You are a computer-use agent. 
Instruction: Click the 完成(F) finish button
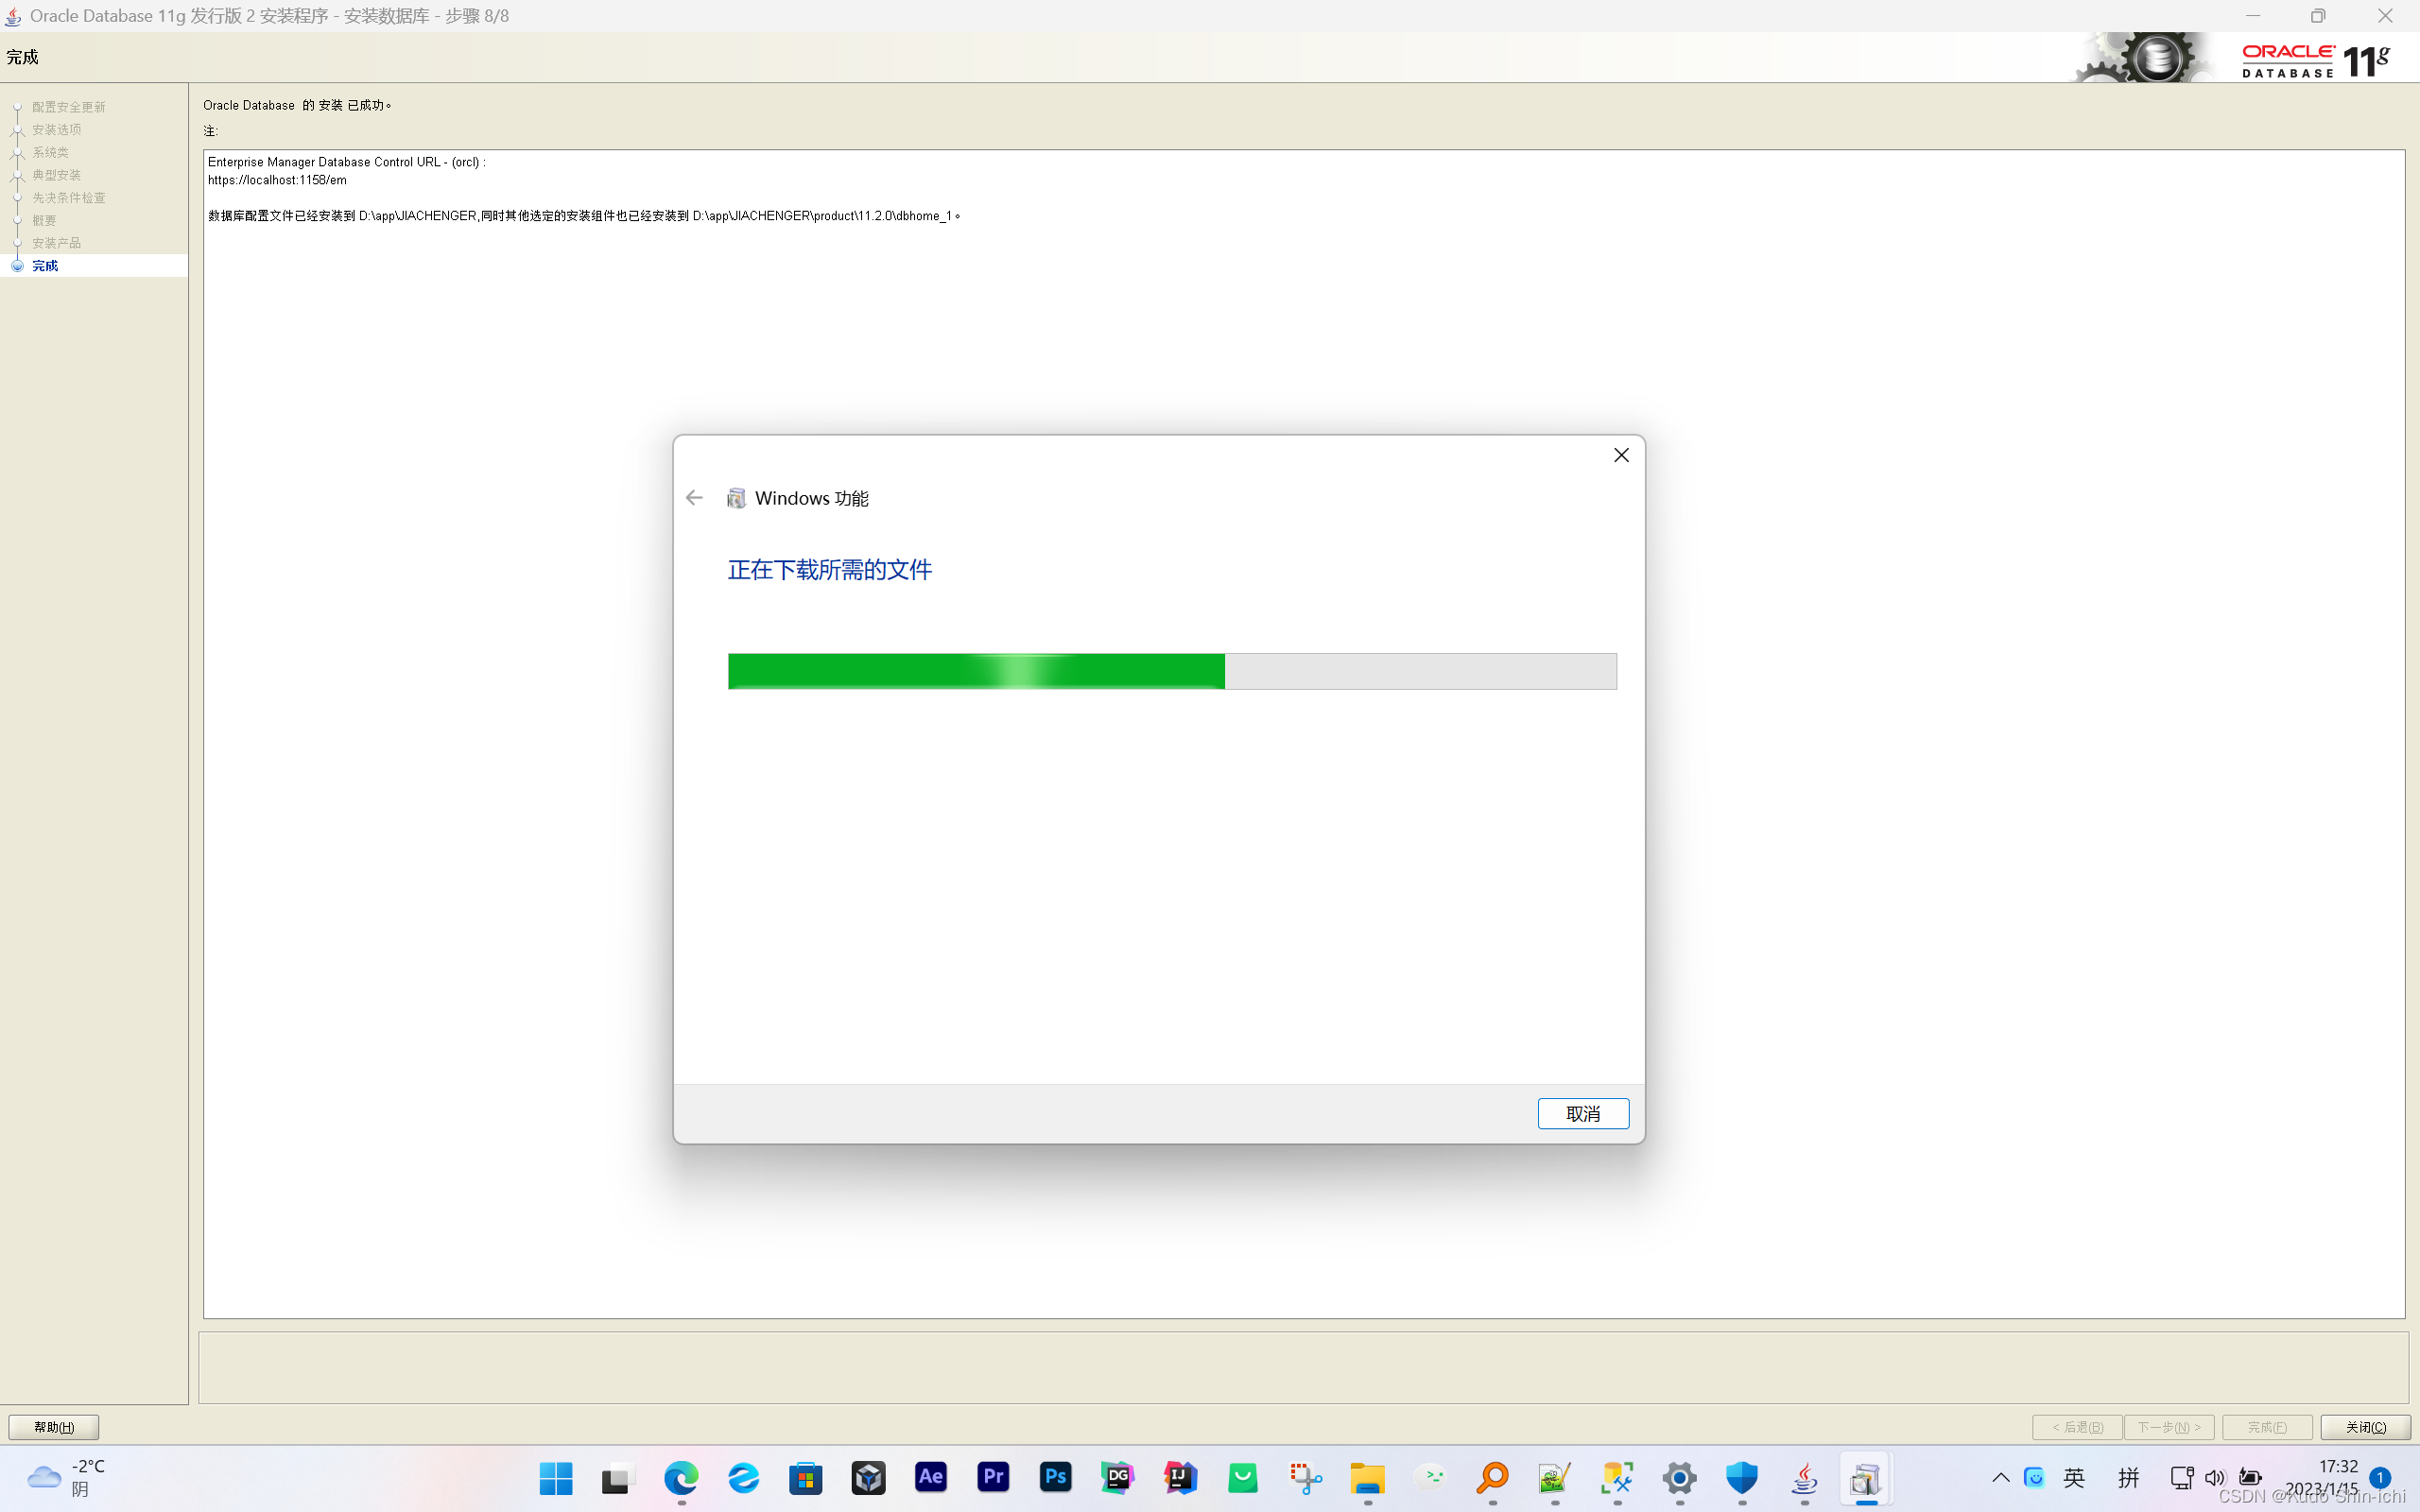click(x=2267, y=1427)
